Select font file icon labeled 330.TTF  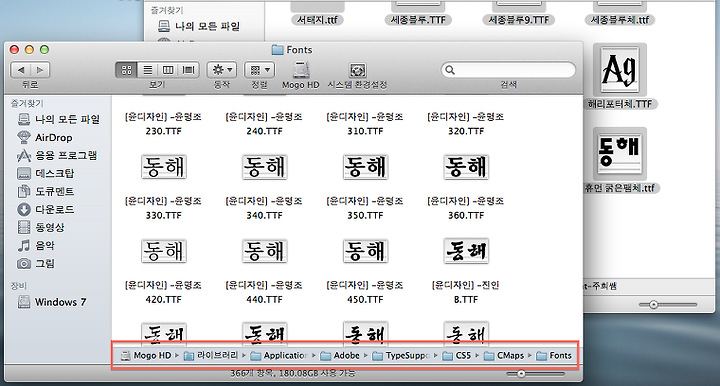click(x=163, y=167)
